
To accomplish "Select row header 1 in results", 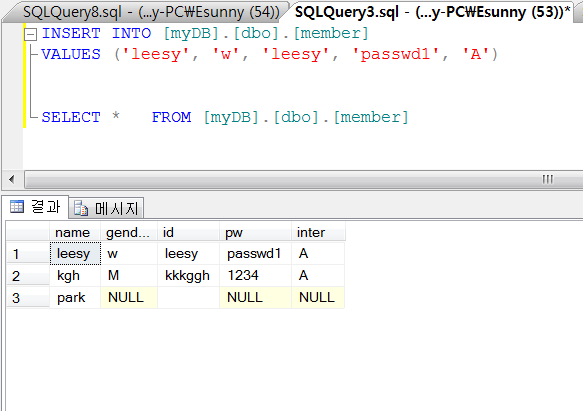I will point(28,254).
